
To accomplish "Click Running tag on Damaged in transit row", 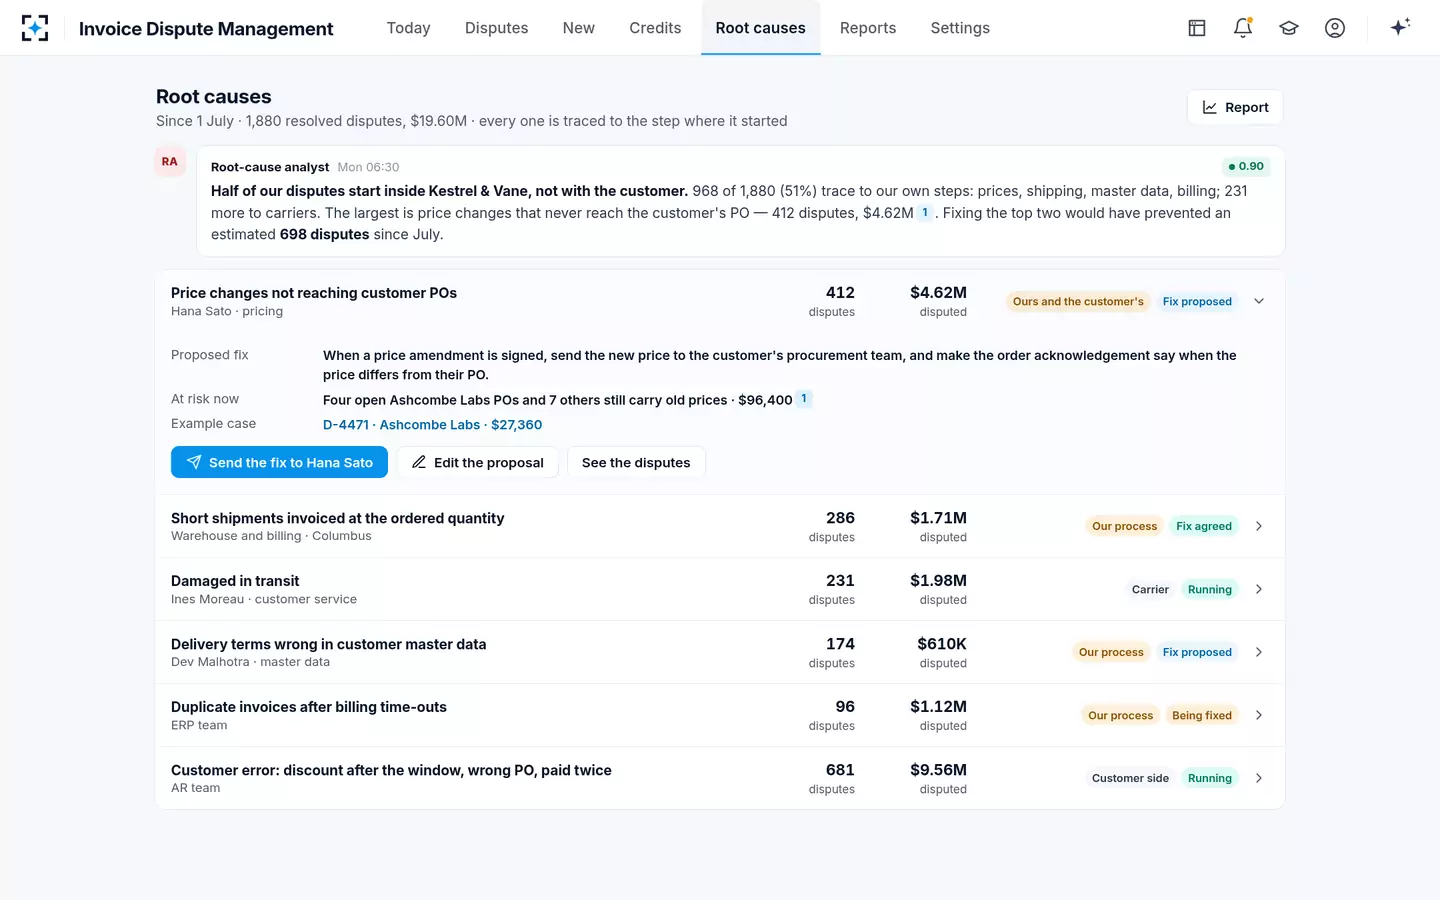I will tap(1210, 589).
